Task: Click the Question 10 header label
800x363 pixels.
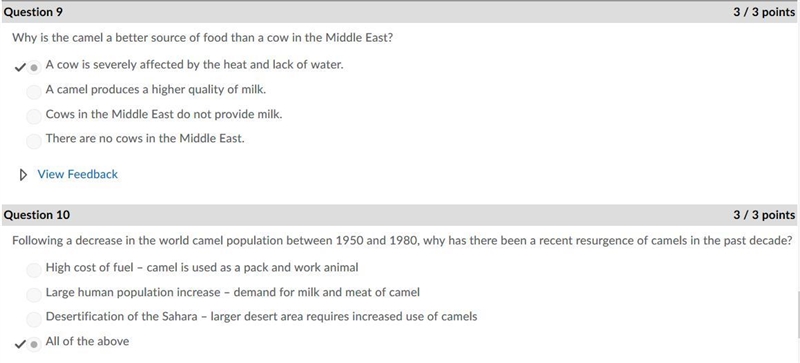Action: 37,215
